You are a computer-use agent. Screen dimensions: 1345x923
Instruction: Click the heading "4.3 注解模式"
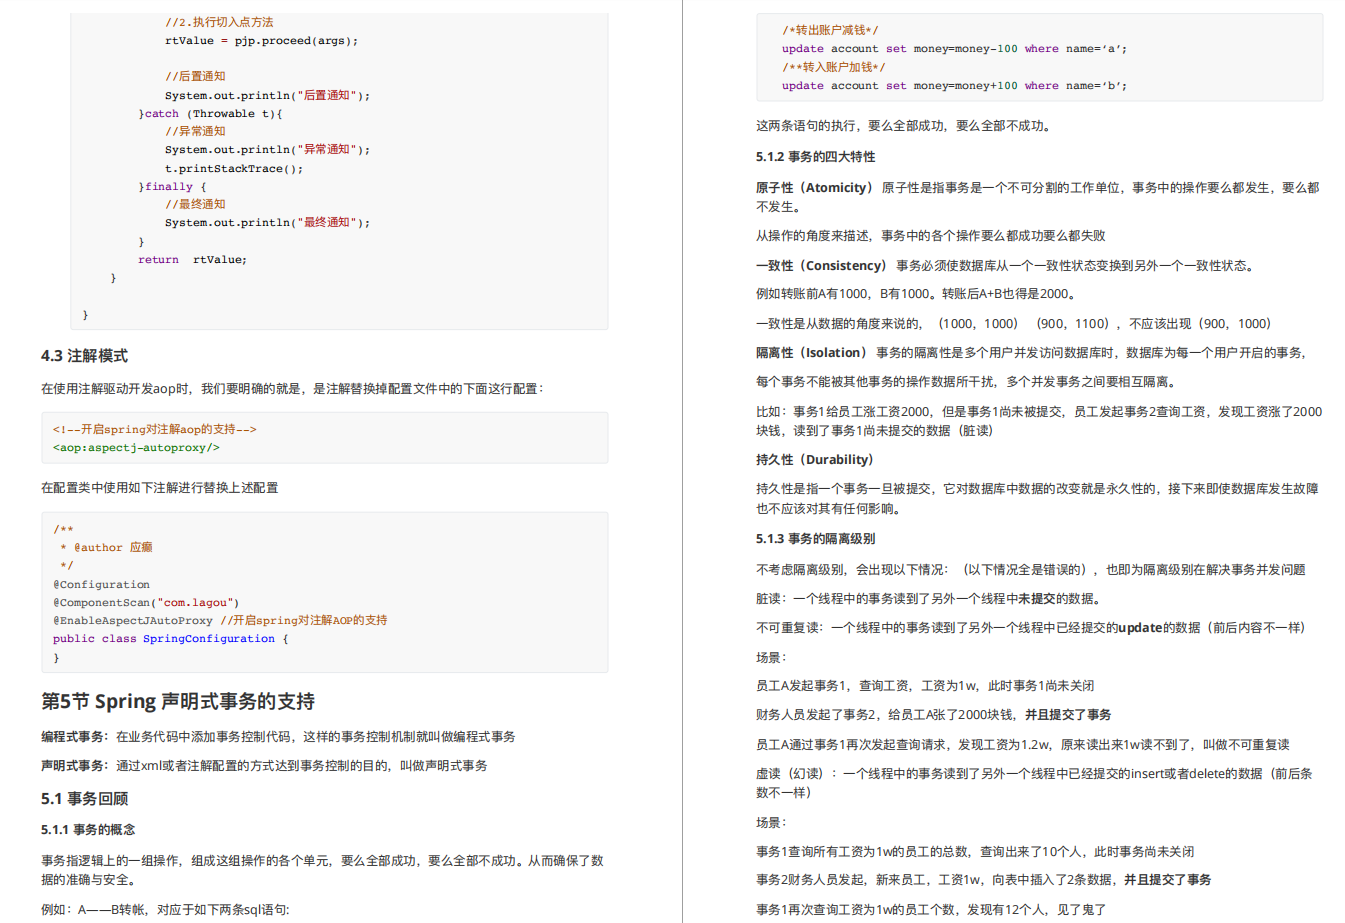(x=84, y=356)
